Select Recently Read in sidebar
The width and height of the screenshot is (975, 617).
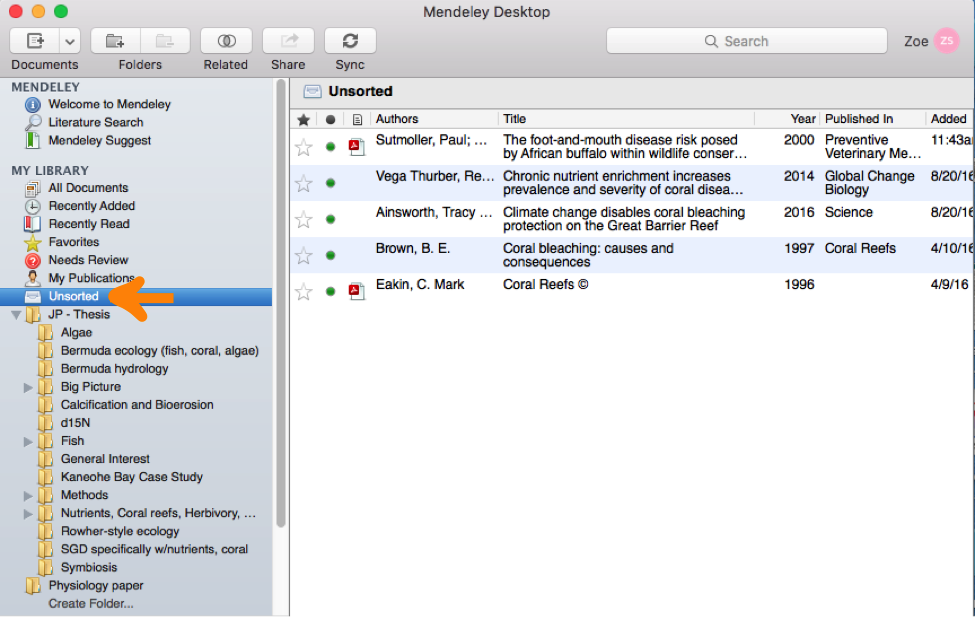point(89,224)
